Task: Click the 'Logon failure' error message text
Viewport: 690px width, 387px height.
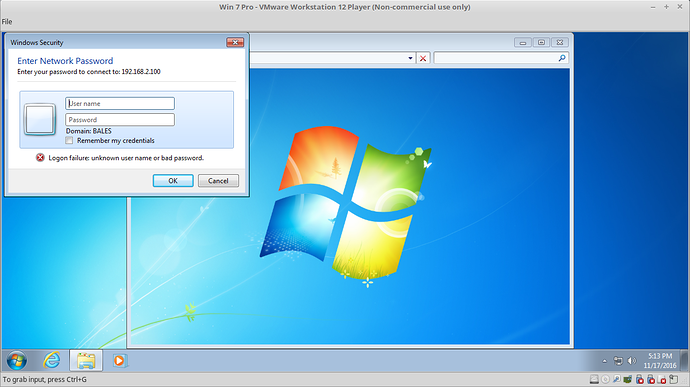Action: 126,158
